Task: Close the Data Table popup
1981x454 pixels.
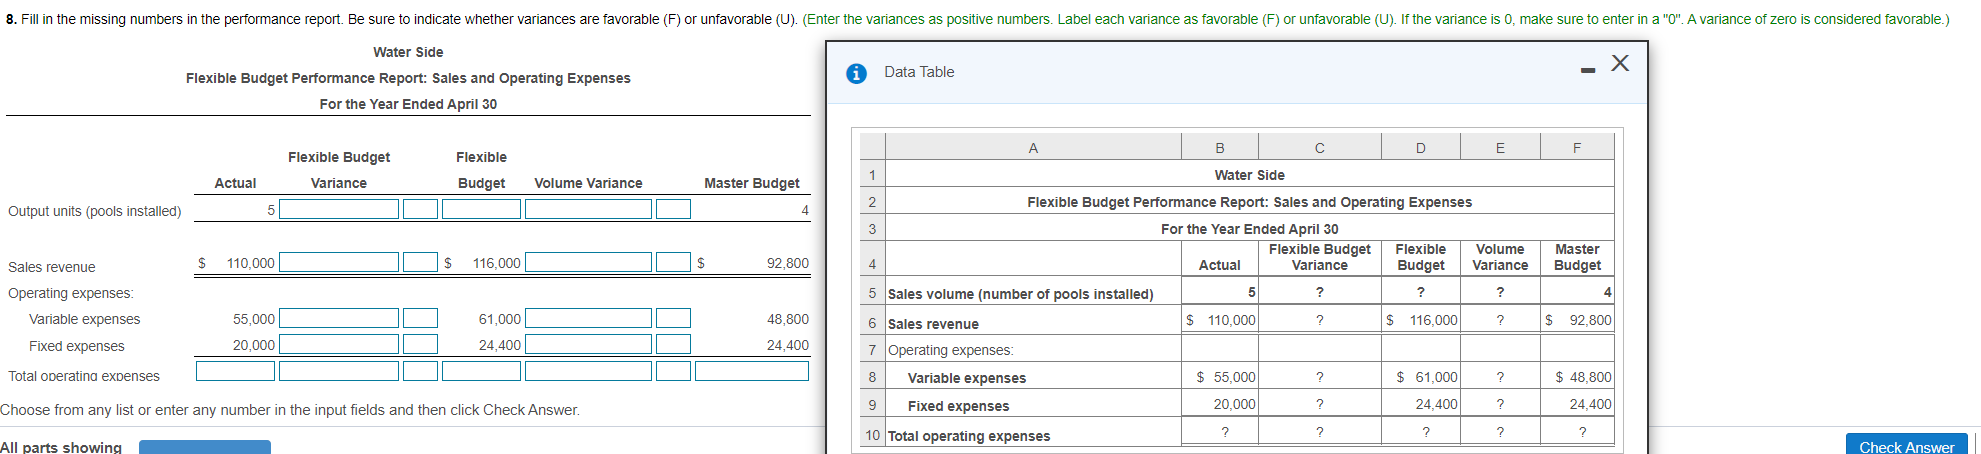Action: point(1620,63)
